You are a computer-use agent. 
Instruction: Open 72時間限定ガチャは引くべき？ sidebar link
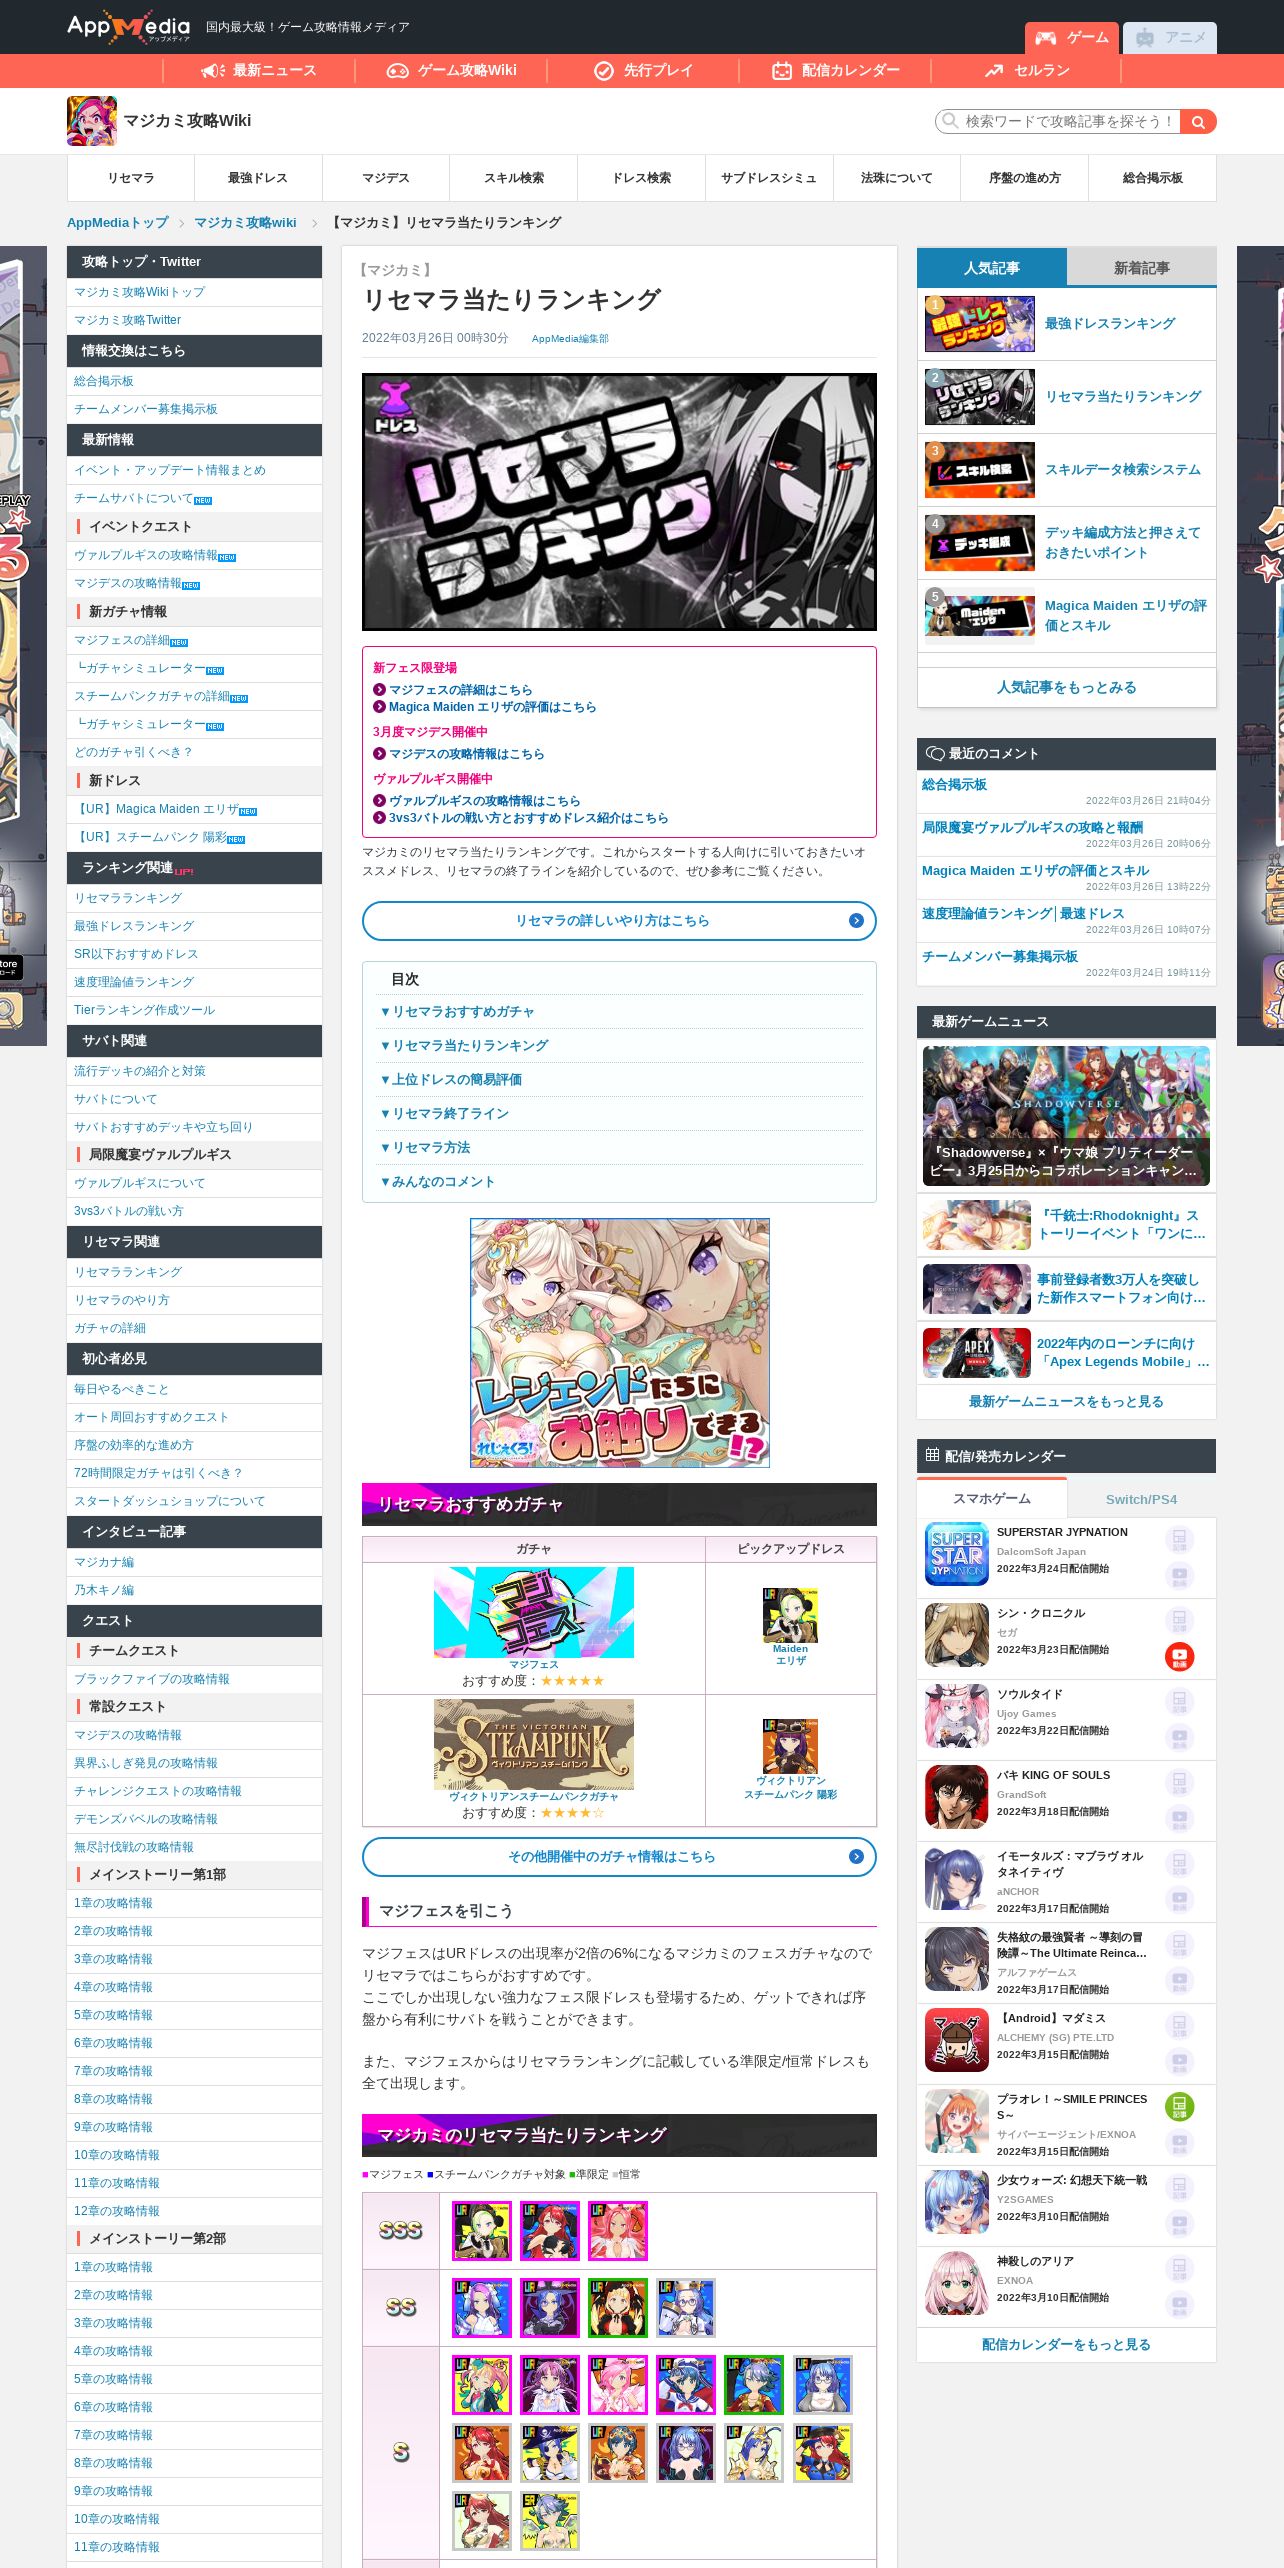coord(158,1473)
